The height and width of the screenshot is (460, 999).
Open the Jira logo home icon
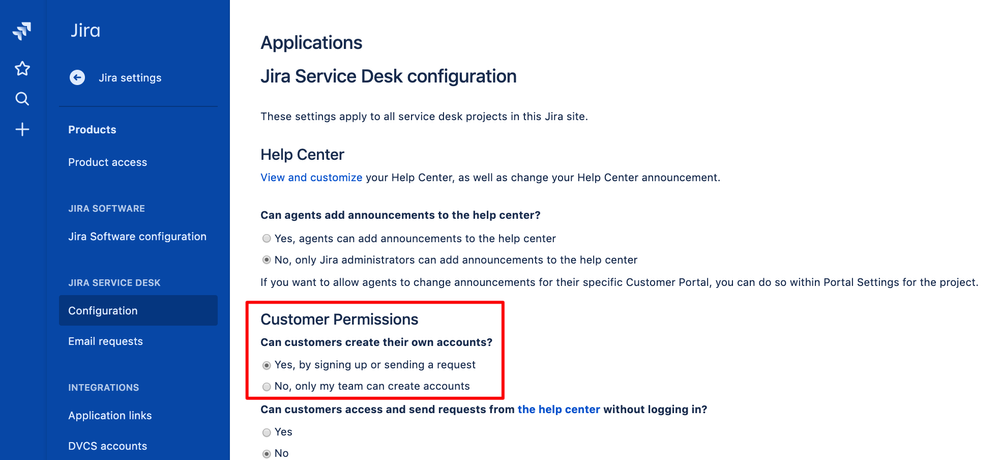tap(22, 31)
